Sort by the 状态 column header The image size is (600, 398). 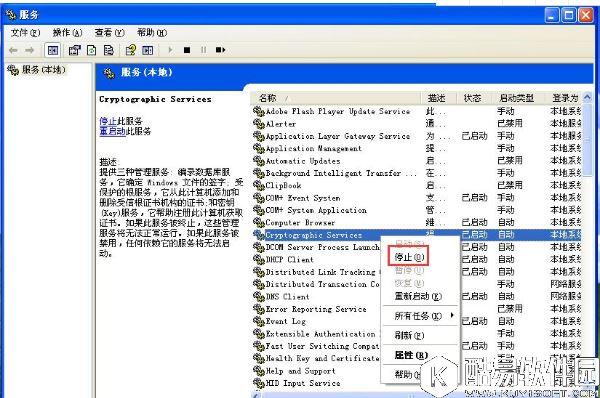pos(474,98)
